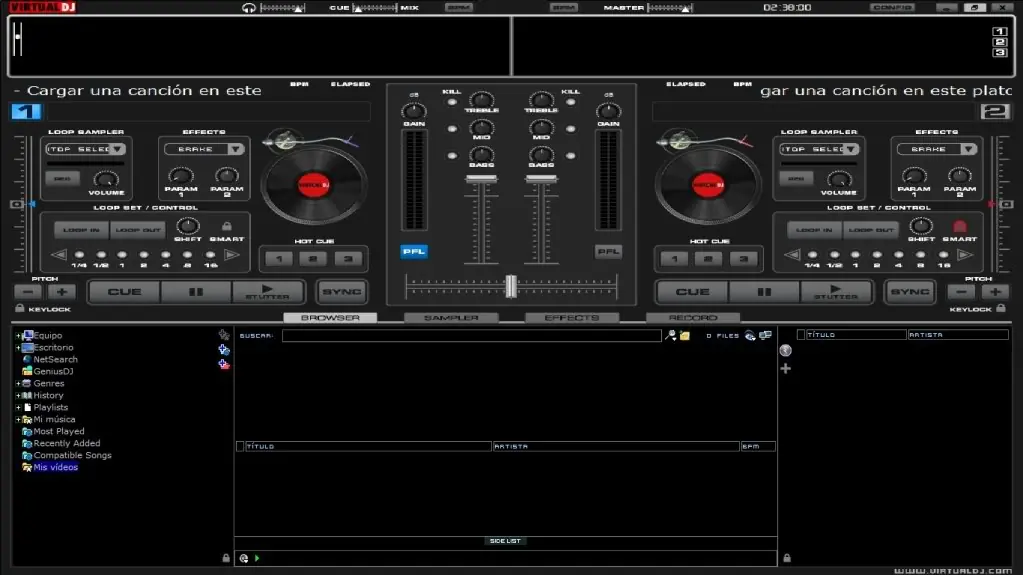
Task: Click the blue add virtual folder icon
Action: click(224, 350)
